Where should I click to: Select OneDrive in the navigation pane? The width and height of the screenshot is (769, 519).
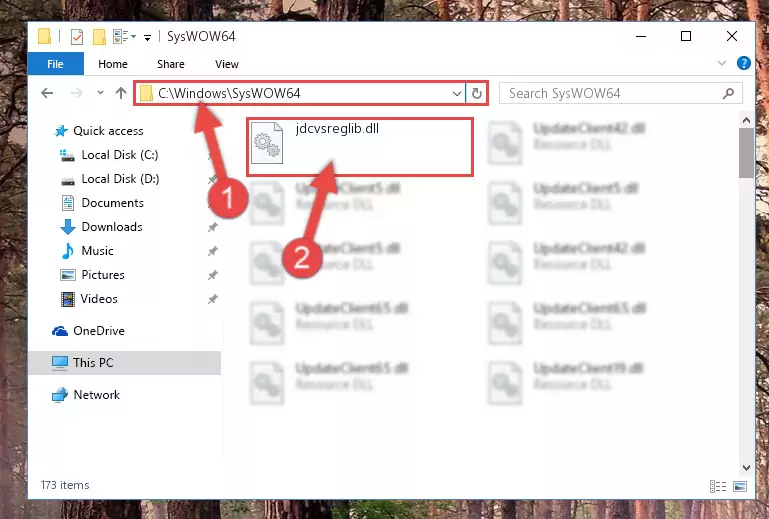(99, 331)
